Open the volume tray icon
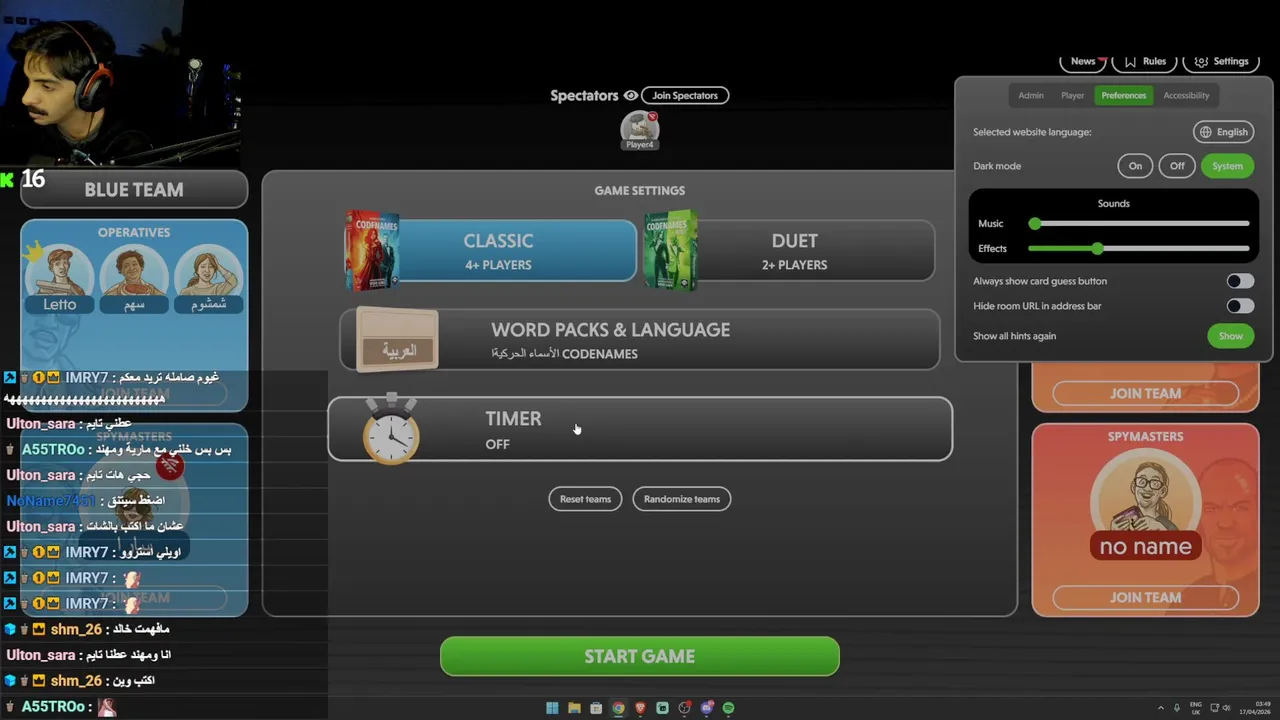This screenshot has width=1280, height=720. pos(1228,708)
